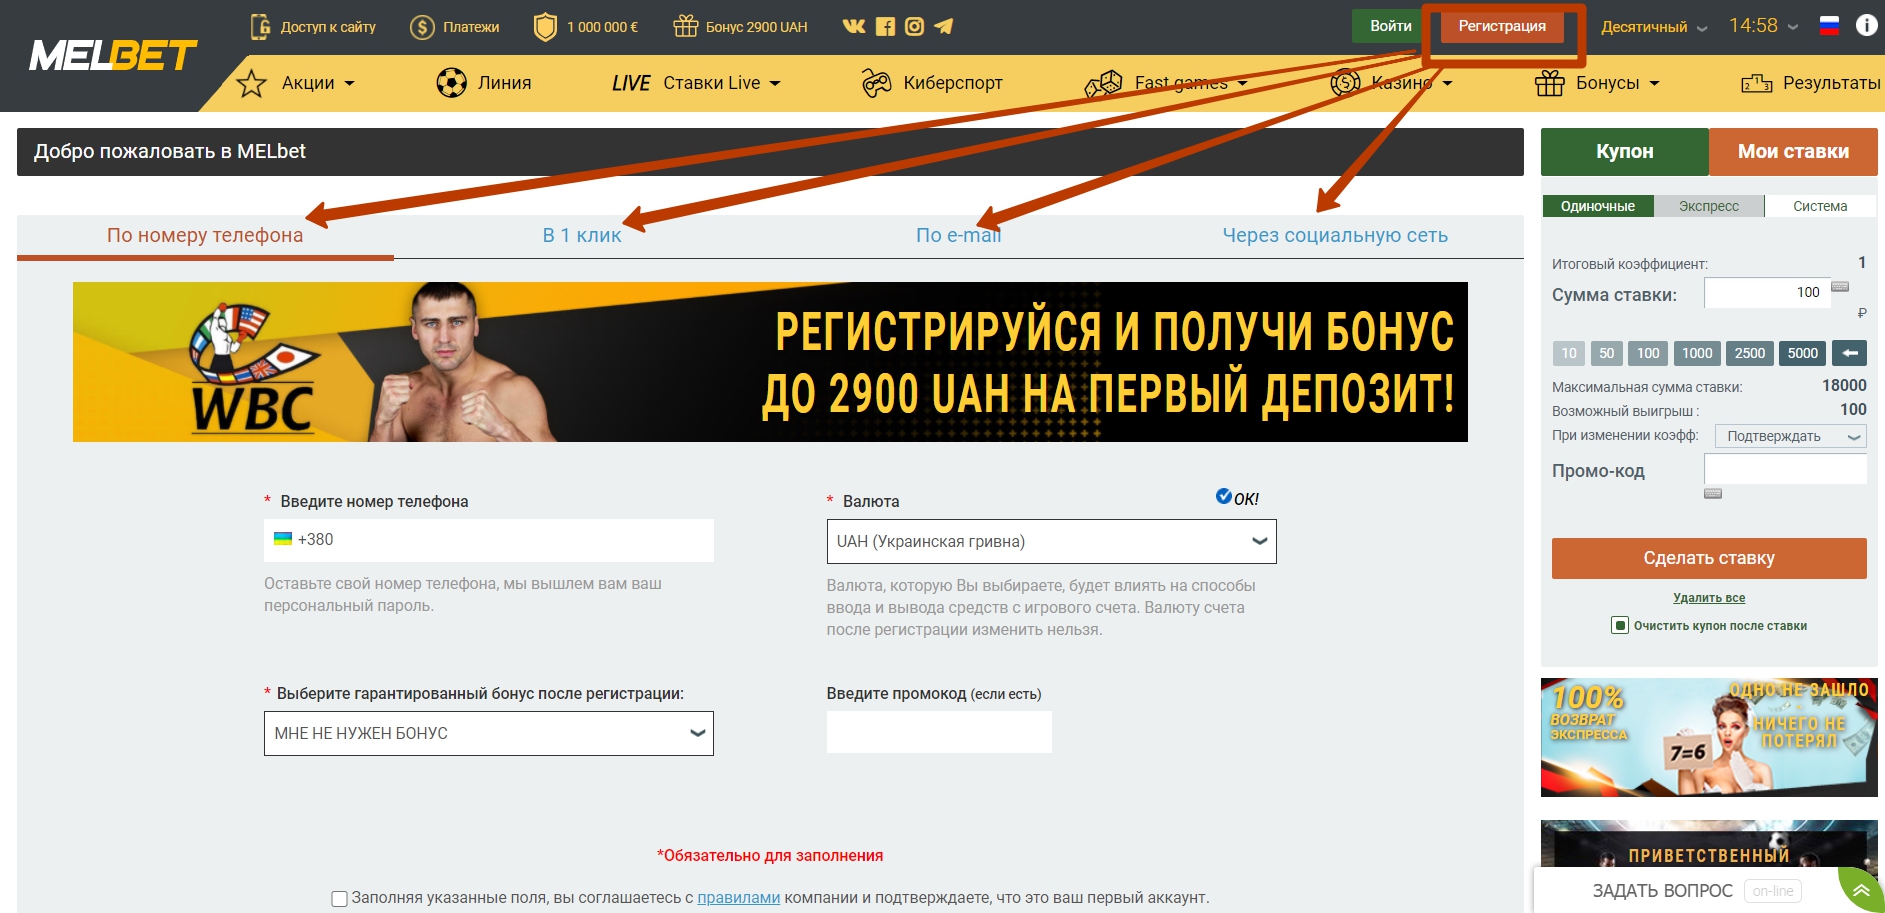Image resolution: width=1885 pixels, height=913 pixels.
Task: Select Russian flag language icon
Action: [x=1829, y=26]
